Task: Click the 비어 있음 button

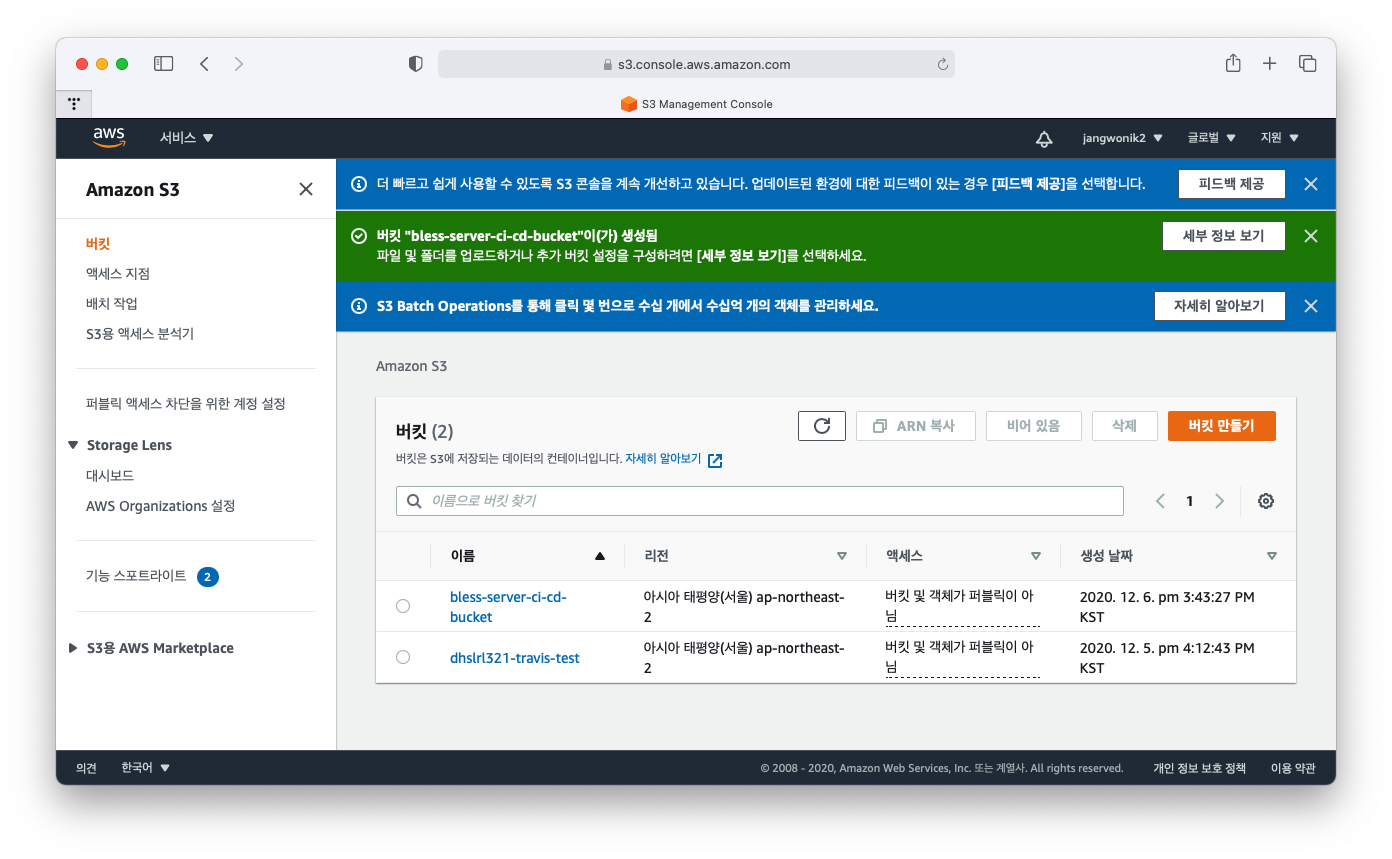Action: tap(1034, 426)
